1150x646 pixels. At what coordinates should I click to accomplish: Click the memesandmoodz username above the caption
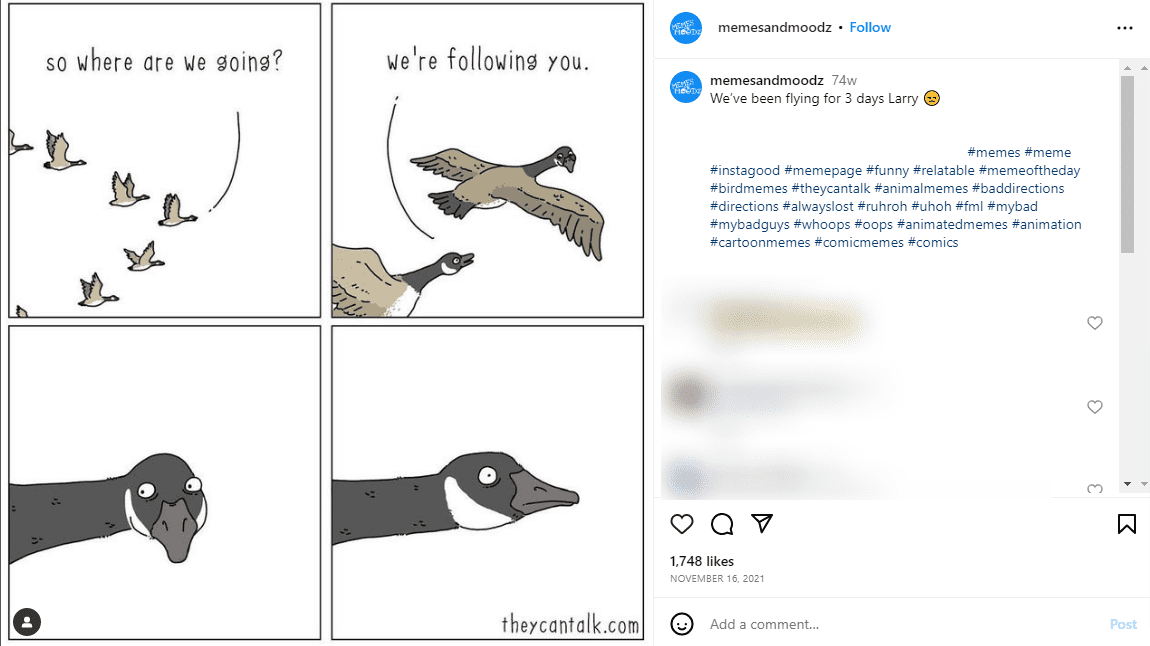click(x=766, y=79)
